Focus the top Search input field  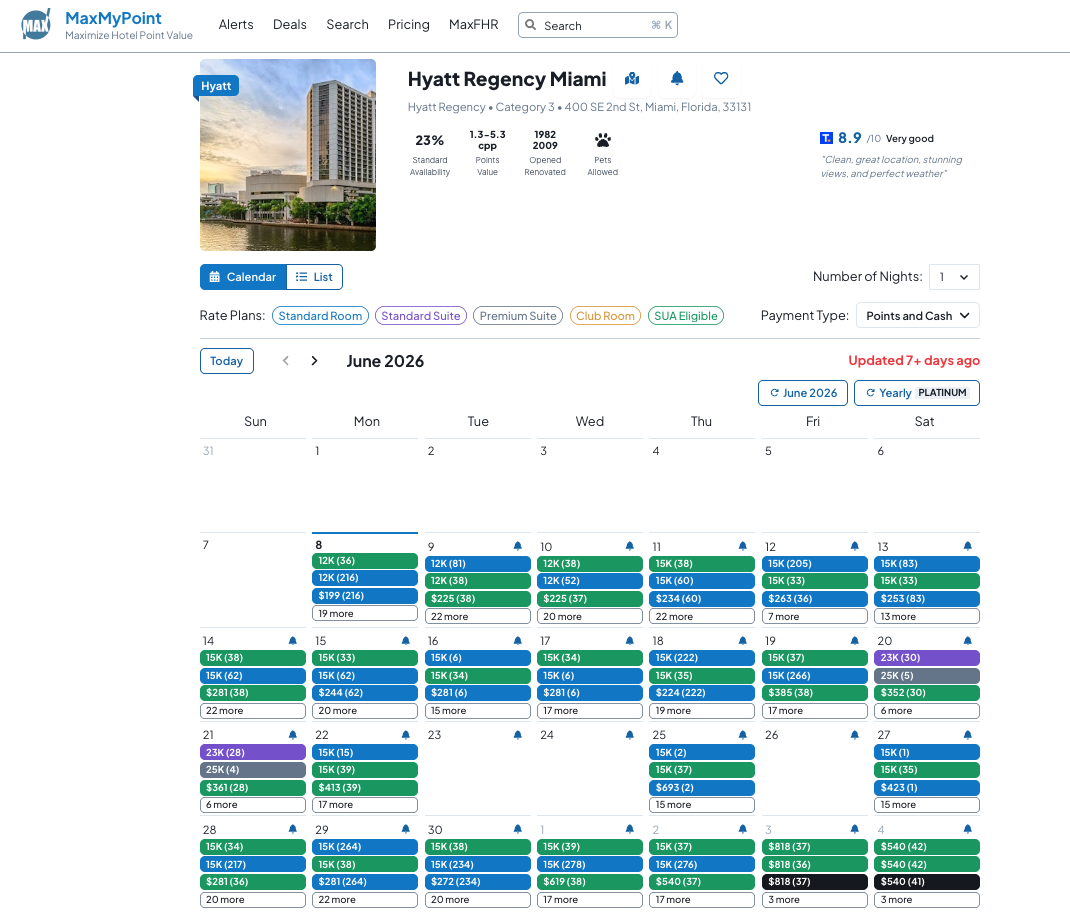(x=598, y=25)
